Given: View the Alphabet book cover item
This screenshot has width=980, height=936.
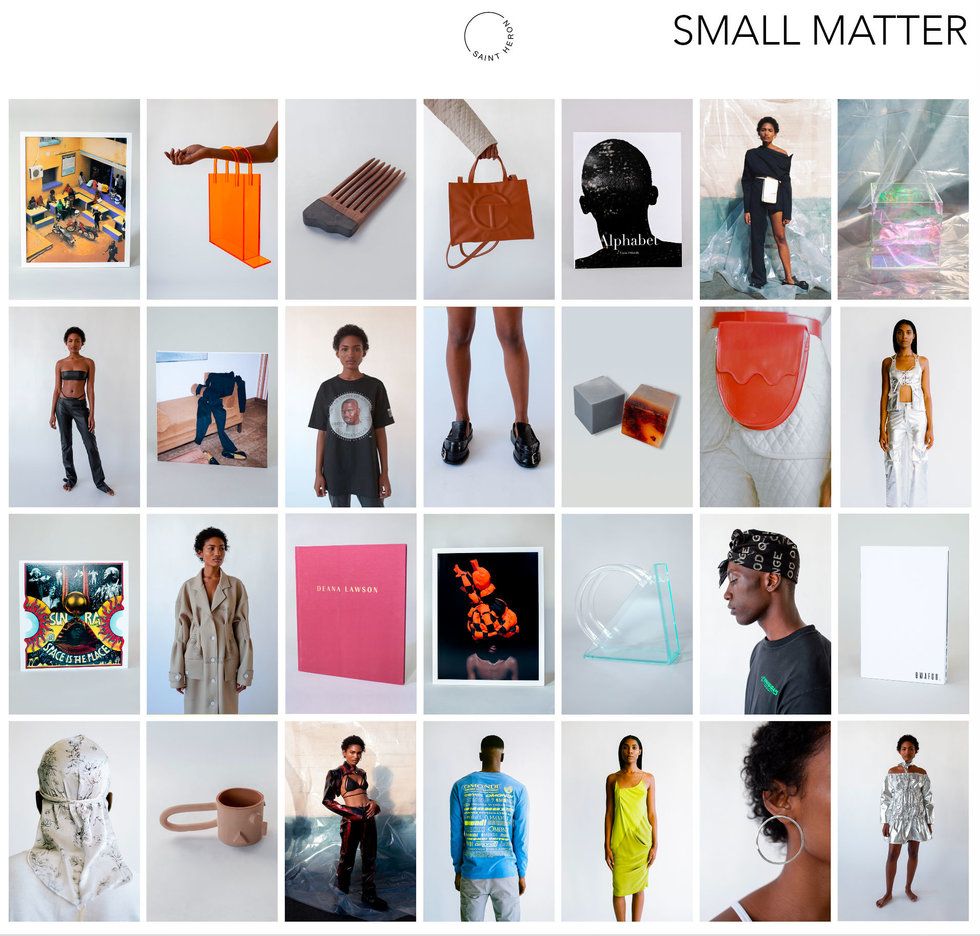Looking at the screenshot, I should [627, 199].
